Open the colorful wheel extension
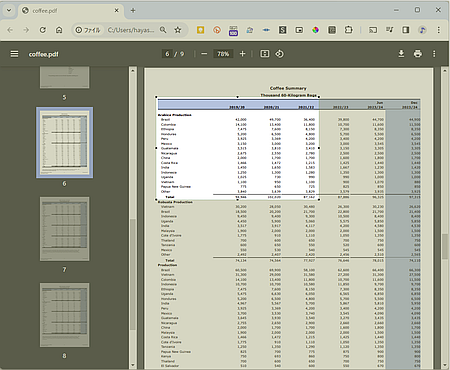This screenshot has height=370, width=450. pos(315,30)
